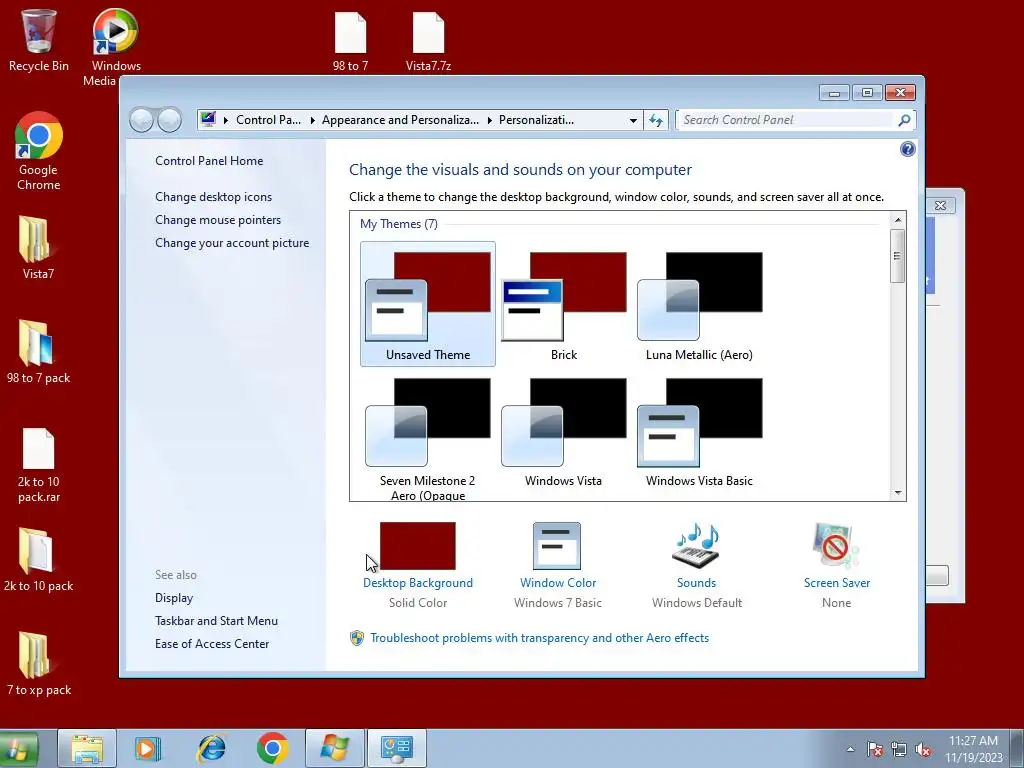Launch Internet Explorer from the taskbar
This screenshot has width=1024, height=768.
tap(212, 749)
